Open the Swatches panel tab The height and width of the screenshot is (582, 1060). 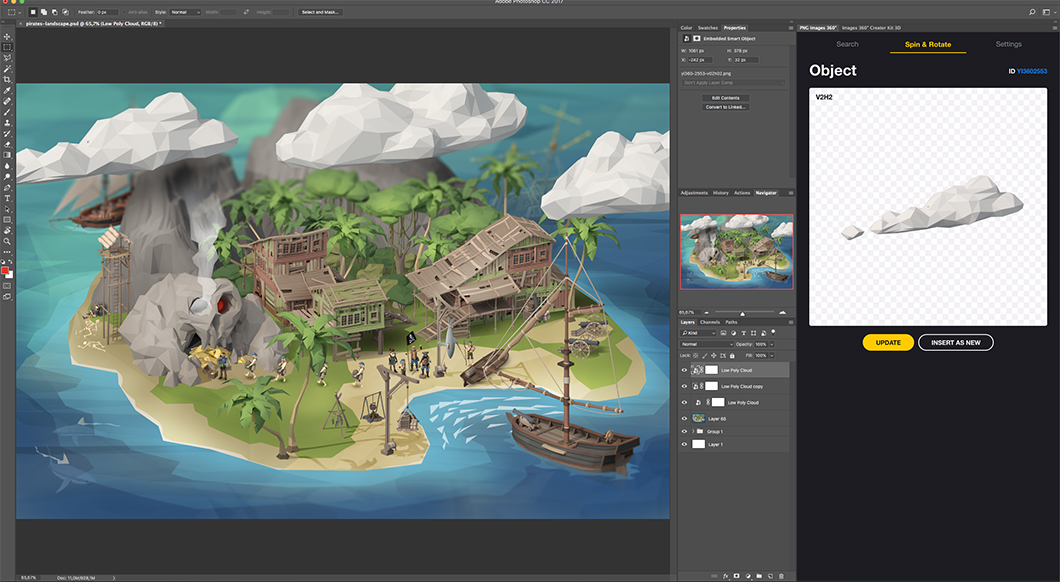click(708, 28)
